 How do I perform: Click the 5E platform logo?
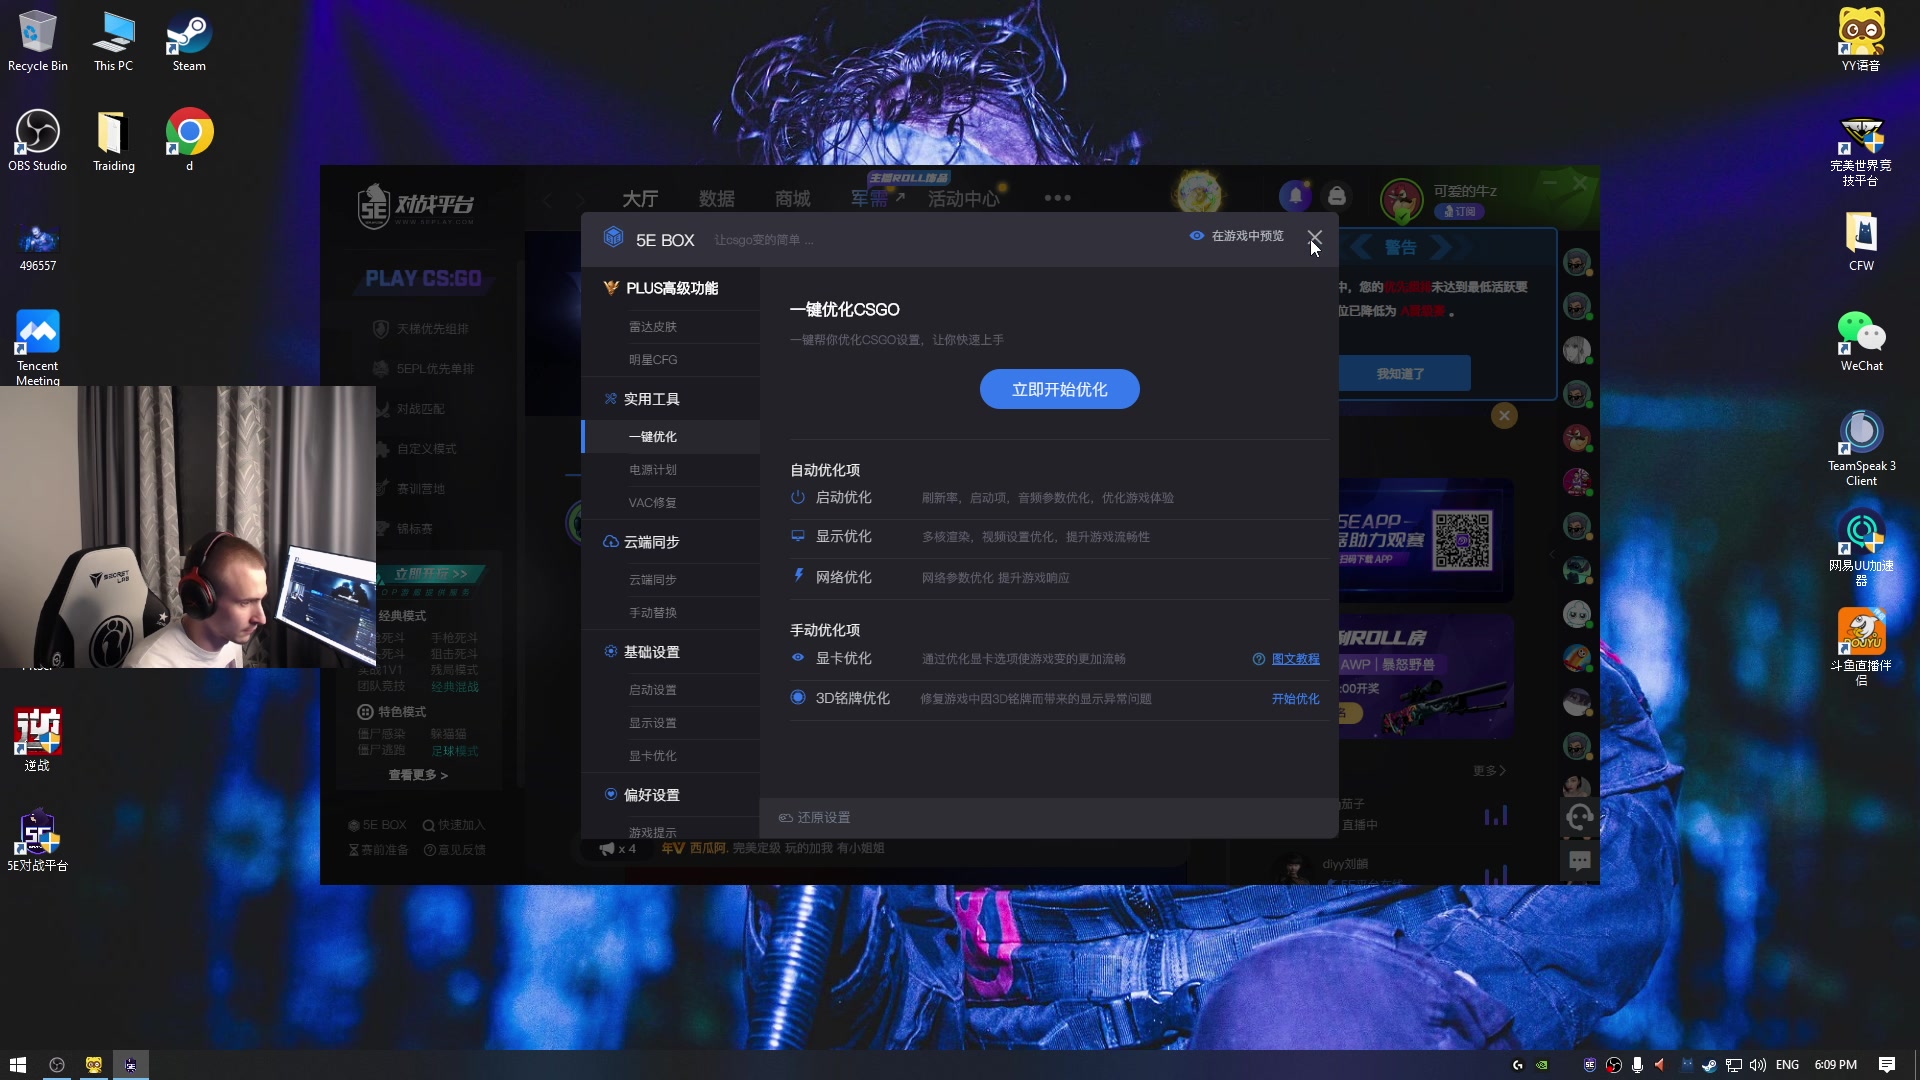point(415,205)
